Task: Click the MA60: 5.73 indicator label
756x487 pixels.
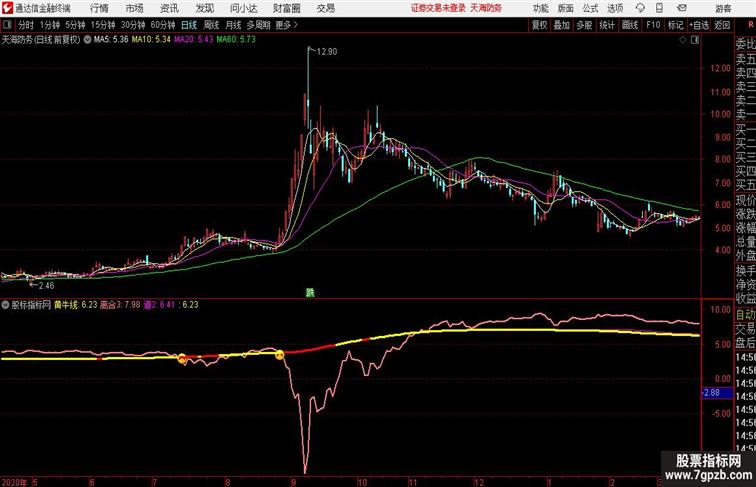Action: [x=236, y=40]
